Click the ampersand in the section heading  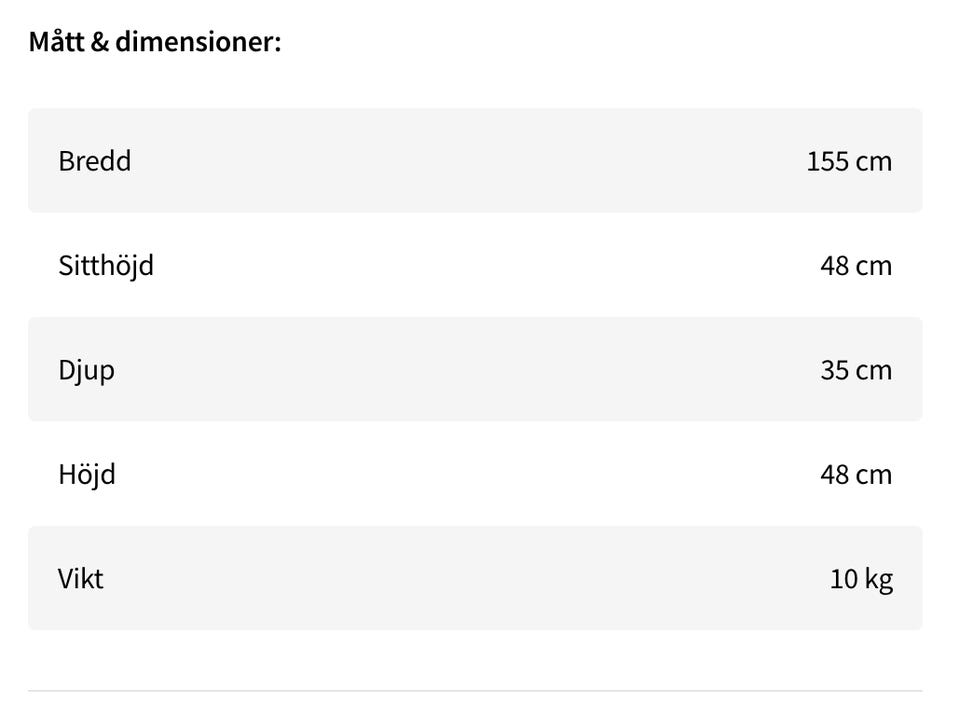[x=99, y=43]
